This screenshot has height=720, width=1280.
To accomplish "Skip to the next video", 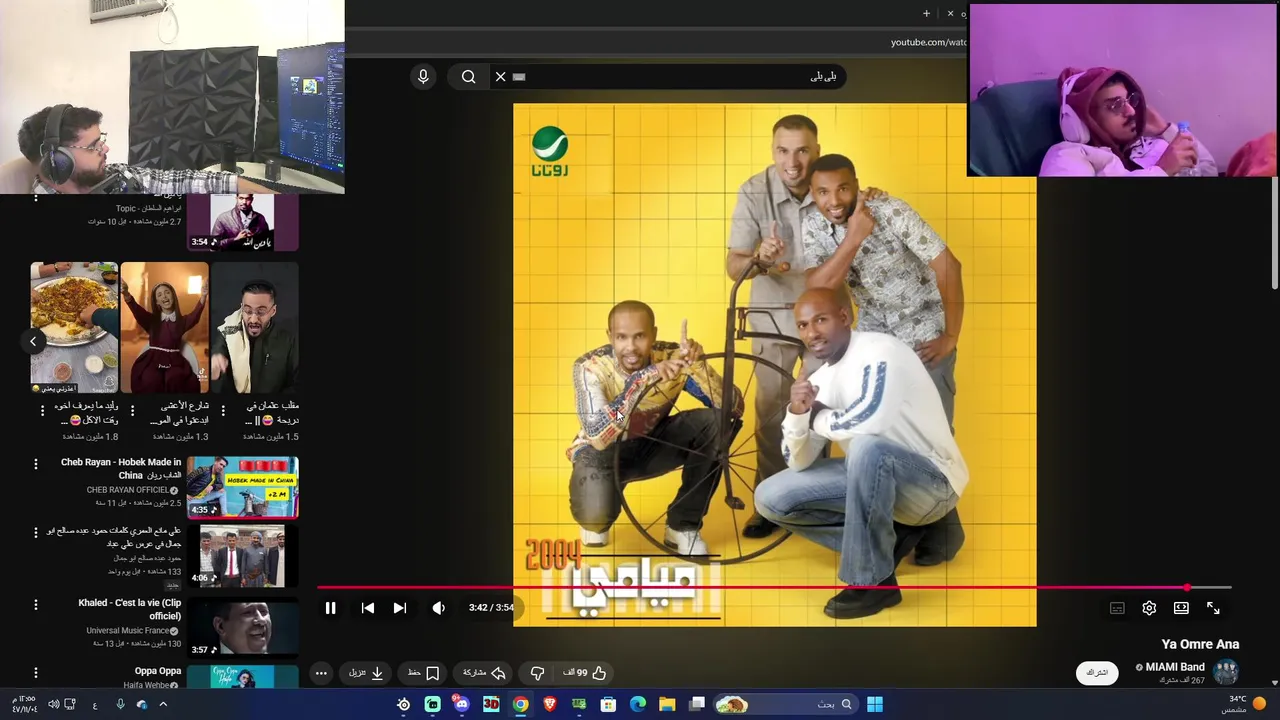I will pyautogui.click(x=400, y=608).
